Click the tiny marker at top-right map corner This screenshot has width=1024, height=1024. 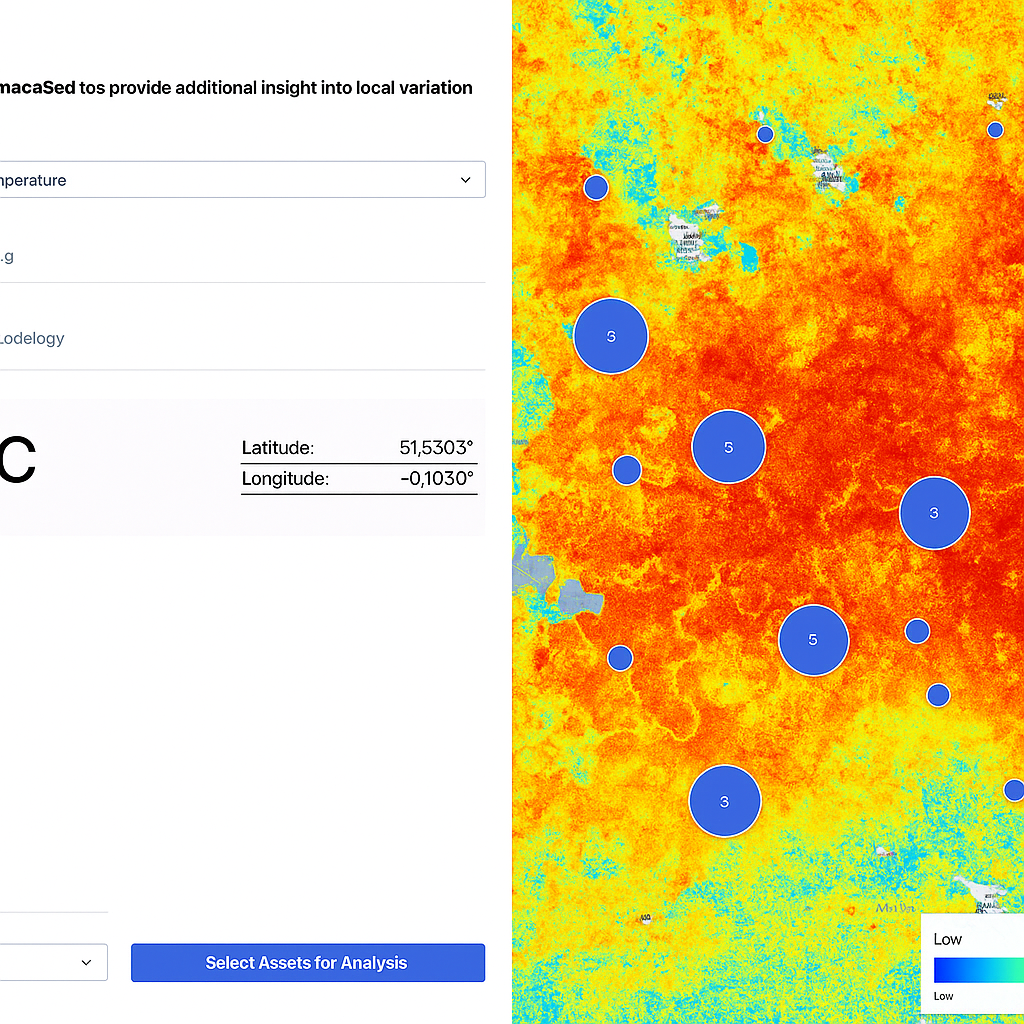tap(995, 129)
